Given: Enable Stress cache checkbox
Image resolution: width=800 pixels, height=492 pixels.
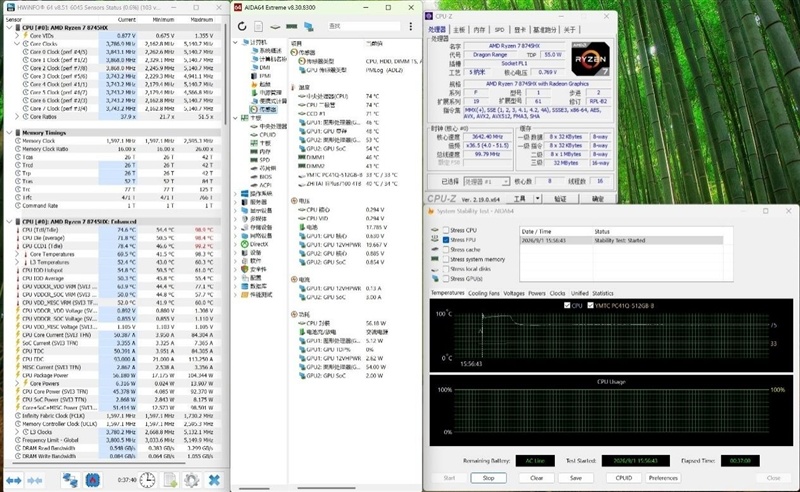Looking at the screenshot, I should [x=446, y=250].
